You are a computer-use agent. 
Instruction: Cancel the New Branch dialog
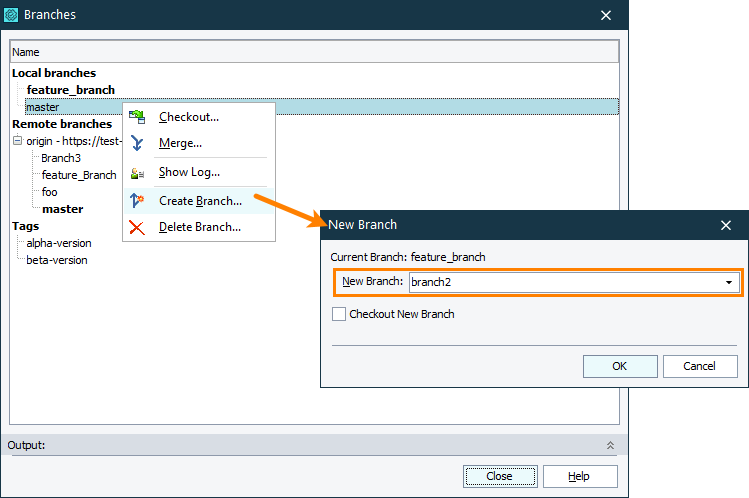tap(700, 366)
